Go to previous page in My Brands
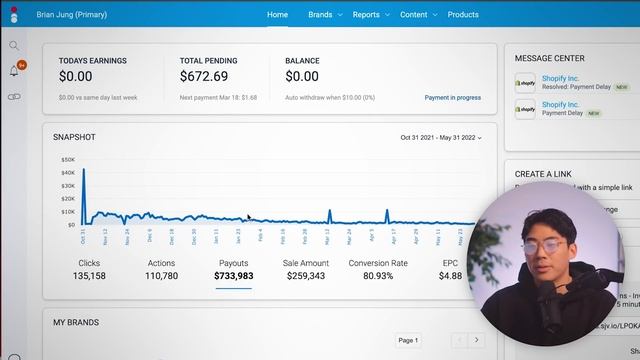The image size is (640, 360). 460,340
